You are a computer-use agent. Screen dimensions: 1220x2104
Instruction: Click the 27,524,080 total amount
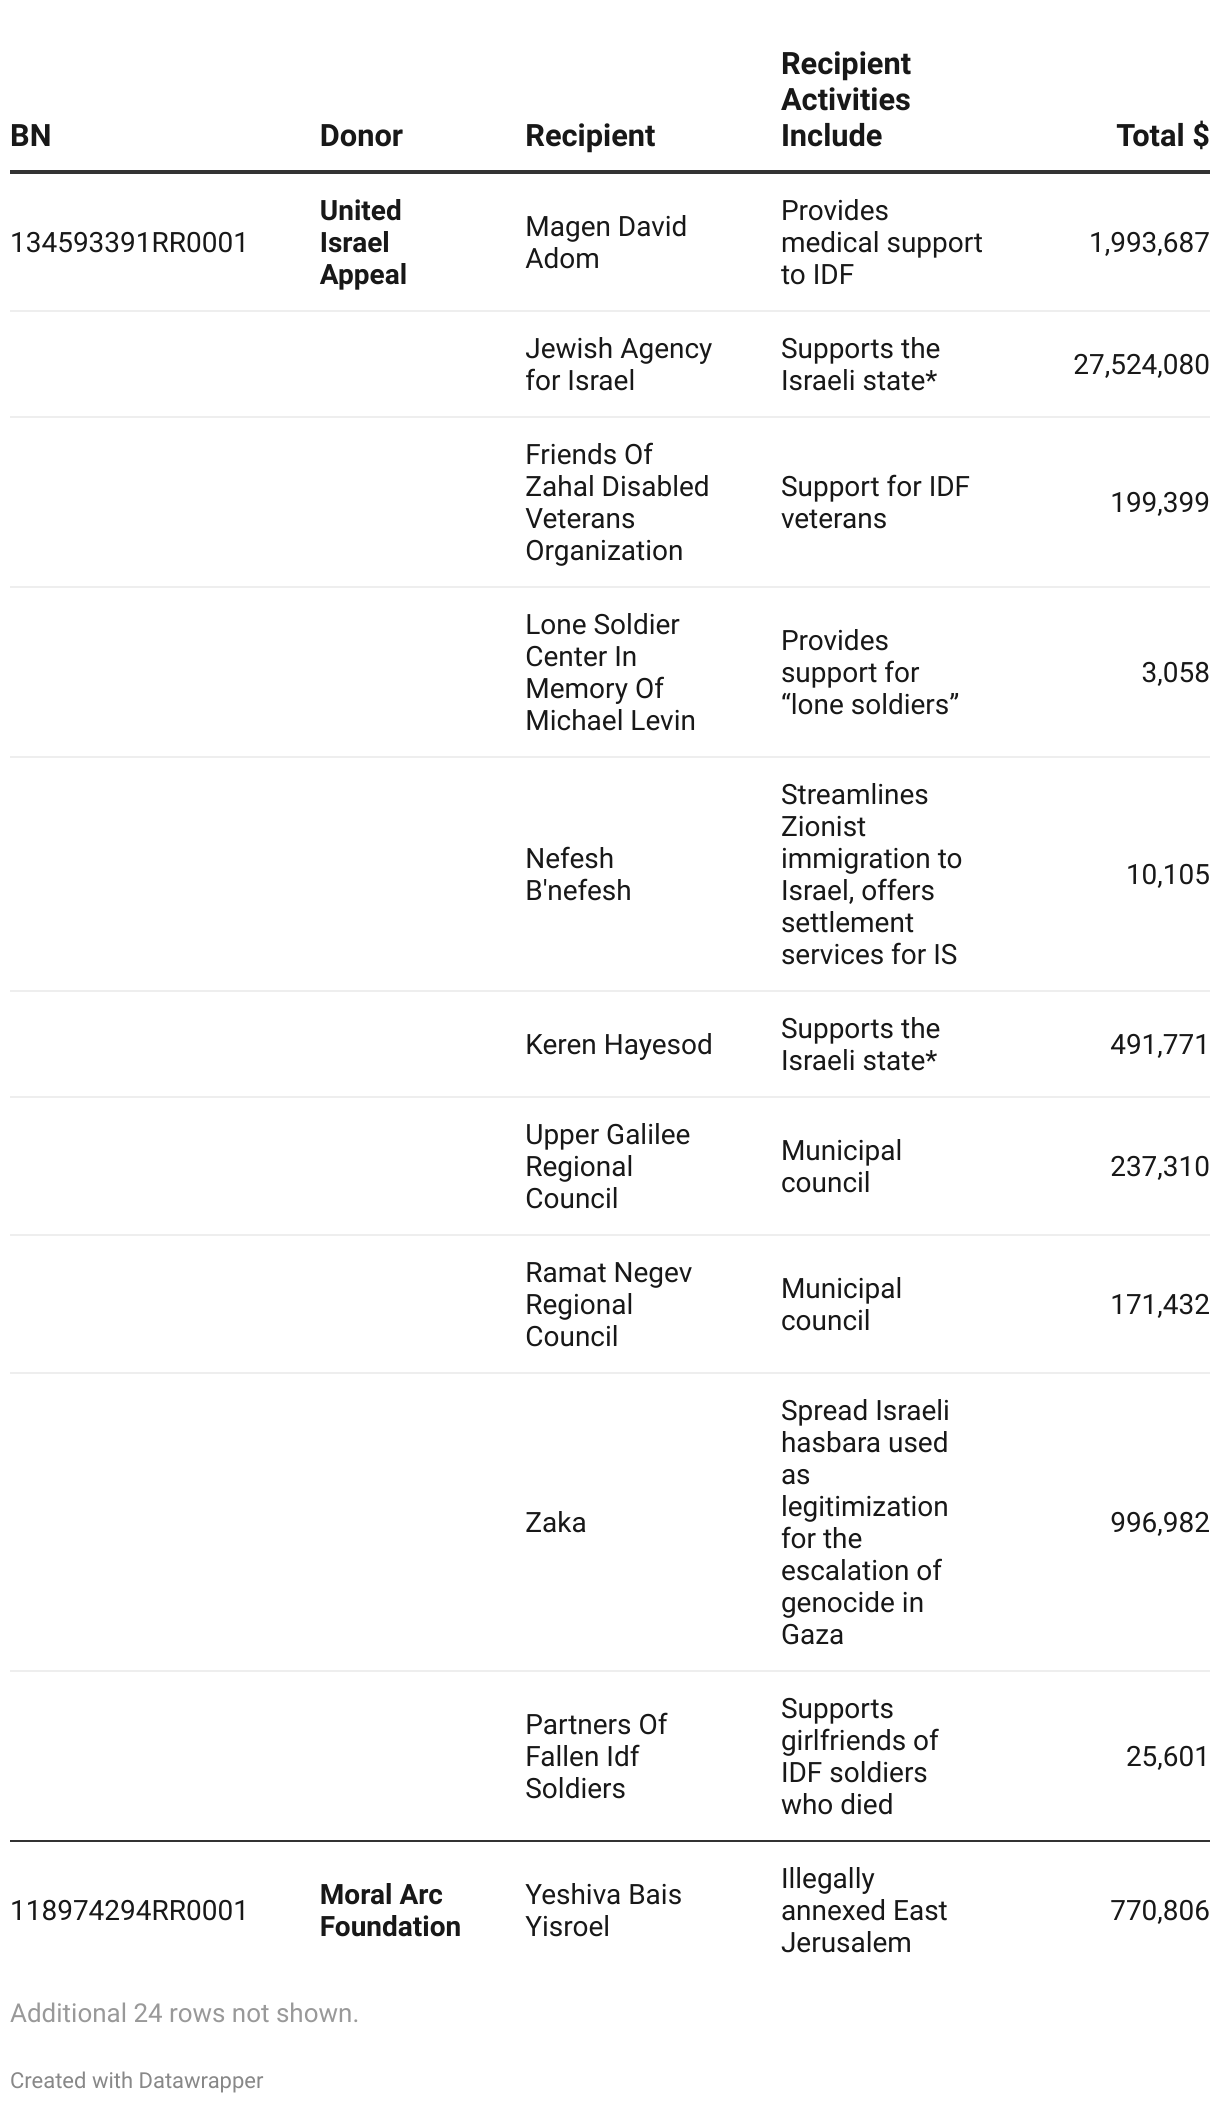pos(1141,364)
